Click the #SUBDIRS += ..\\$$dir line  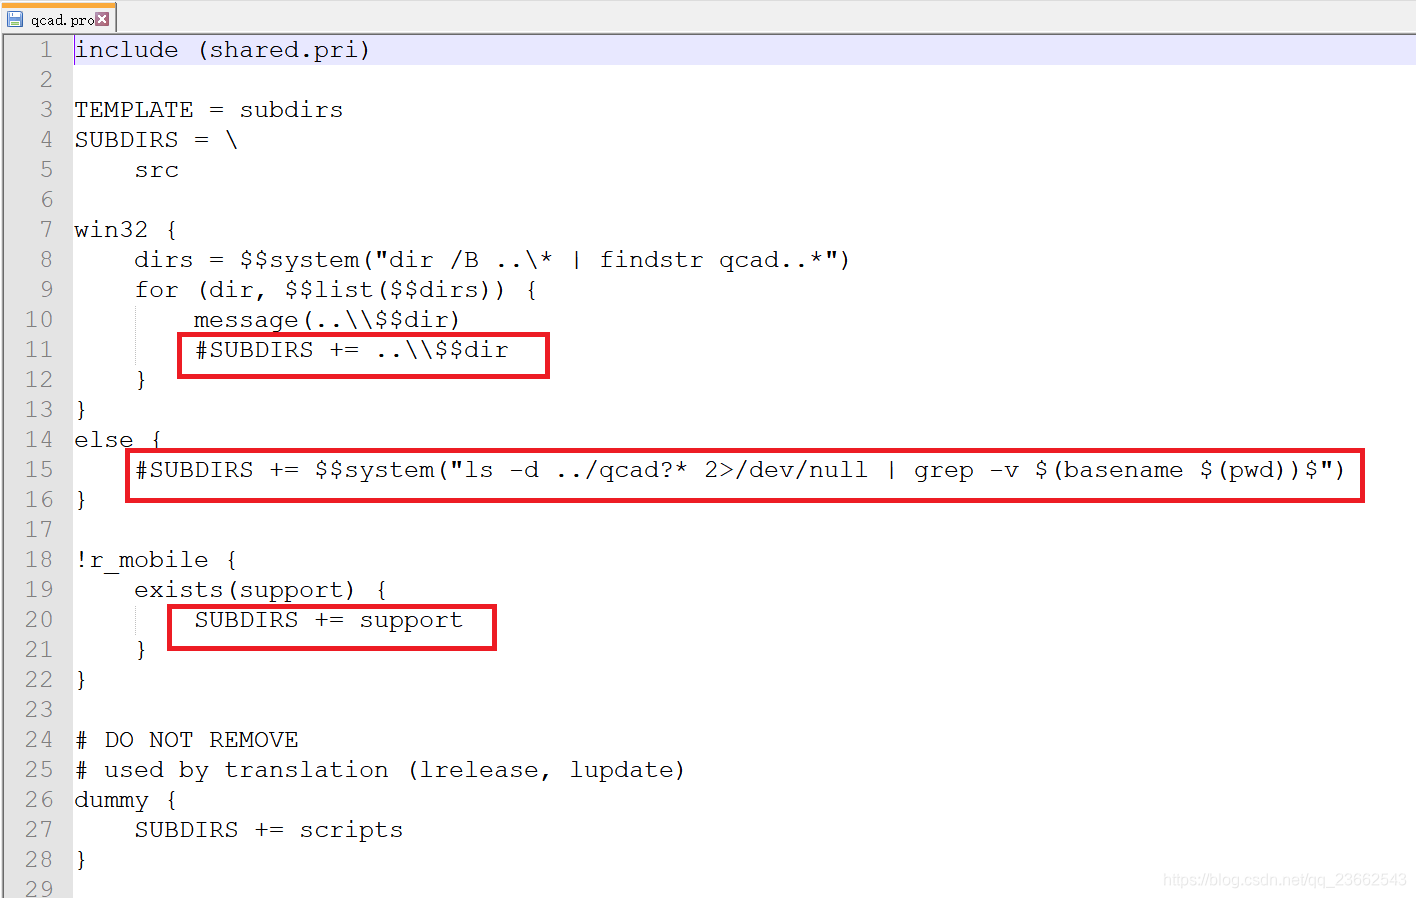[x=351, y=350]
